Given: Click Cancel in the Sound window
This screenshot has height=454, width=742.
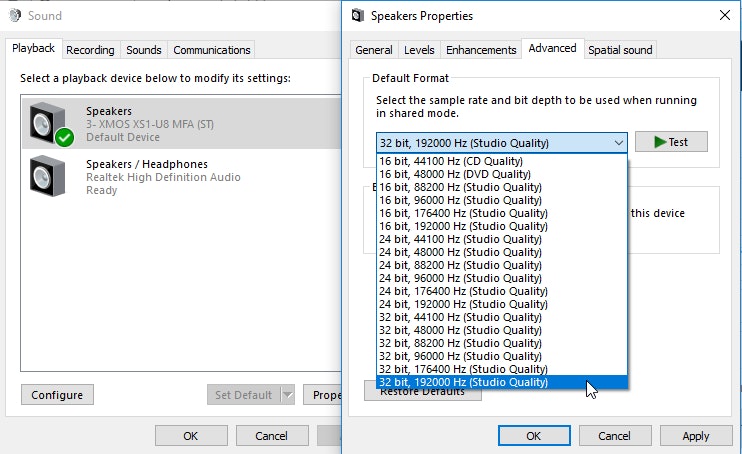Looking at the screenshot, I should tap(271, 436).
